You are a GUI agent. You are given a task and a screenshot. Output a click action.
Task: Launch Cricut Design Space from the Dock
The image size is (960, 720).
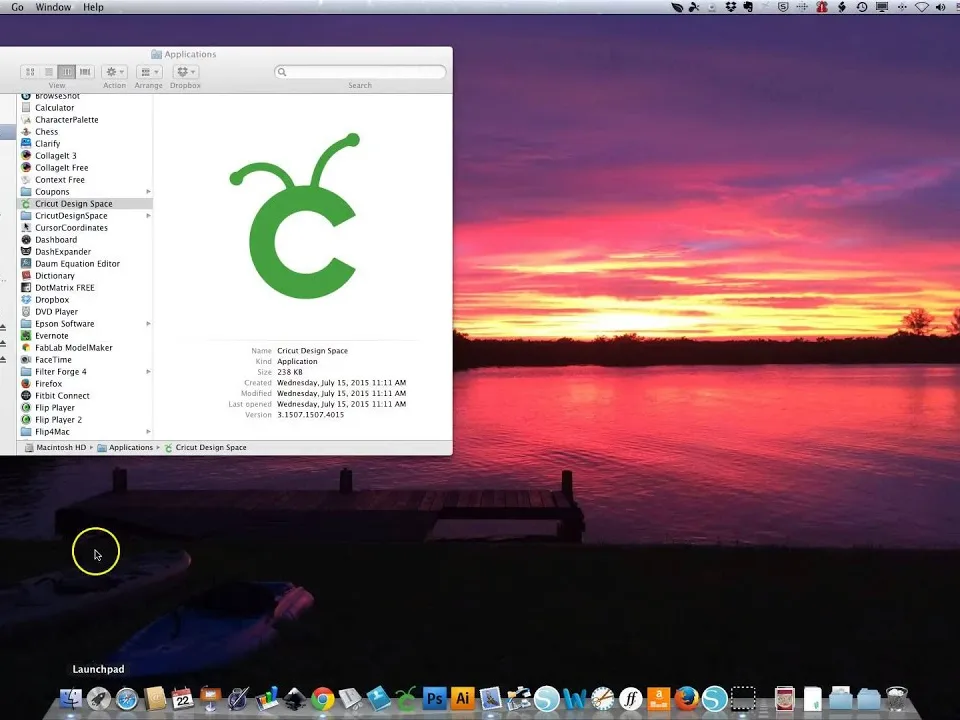click(404, 698)
